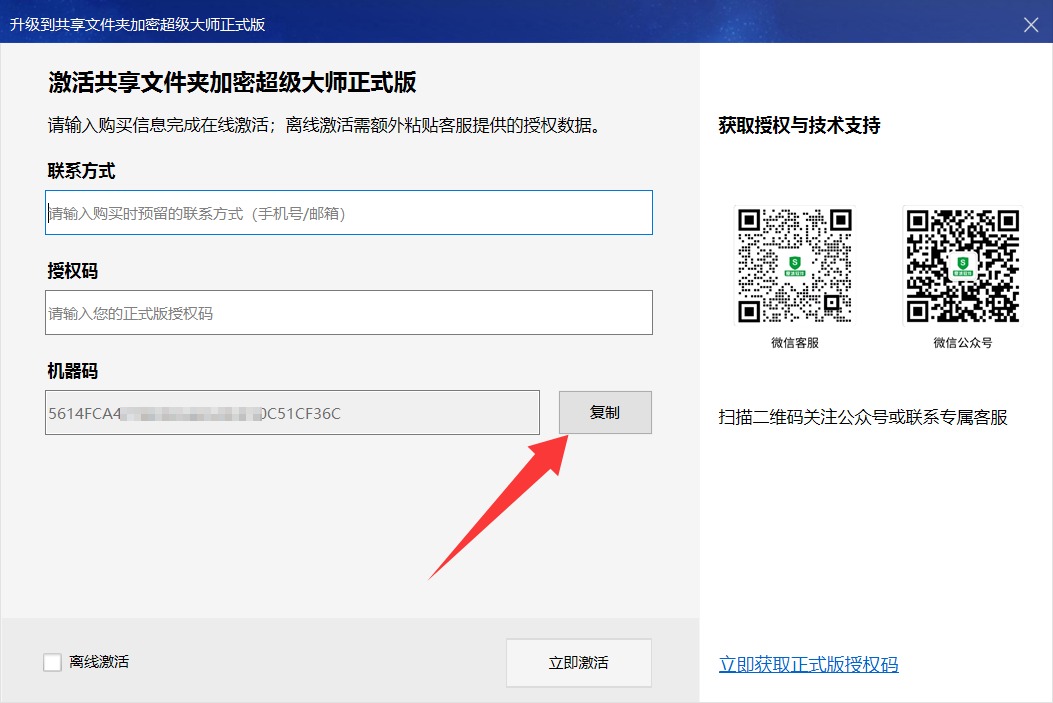The width and height of the screenshot is (1053, 703).
Task: Click the dialog title bar text
Action: click(x=138, y=25)
